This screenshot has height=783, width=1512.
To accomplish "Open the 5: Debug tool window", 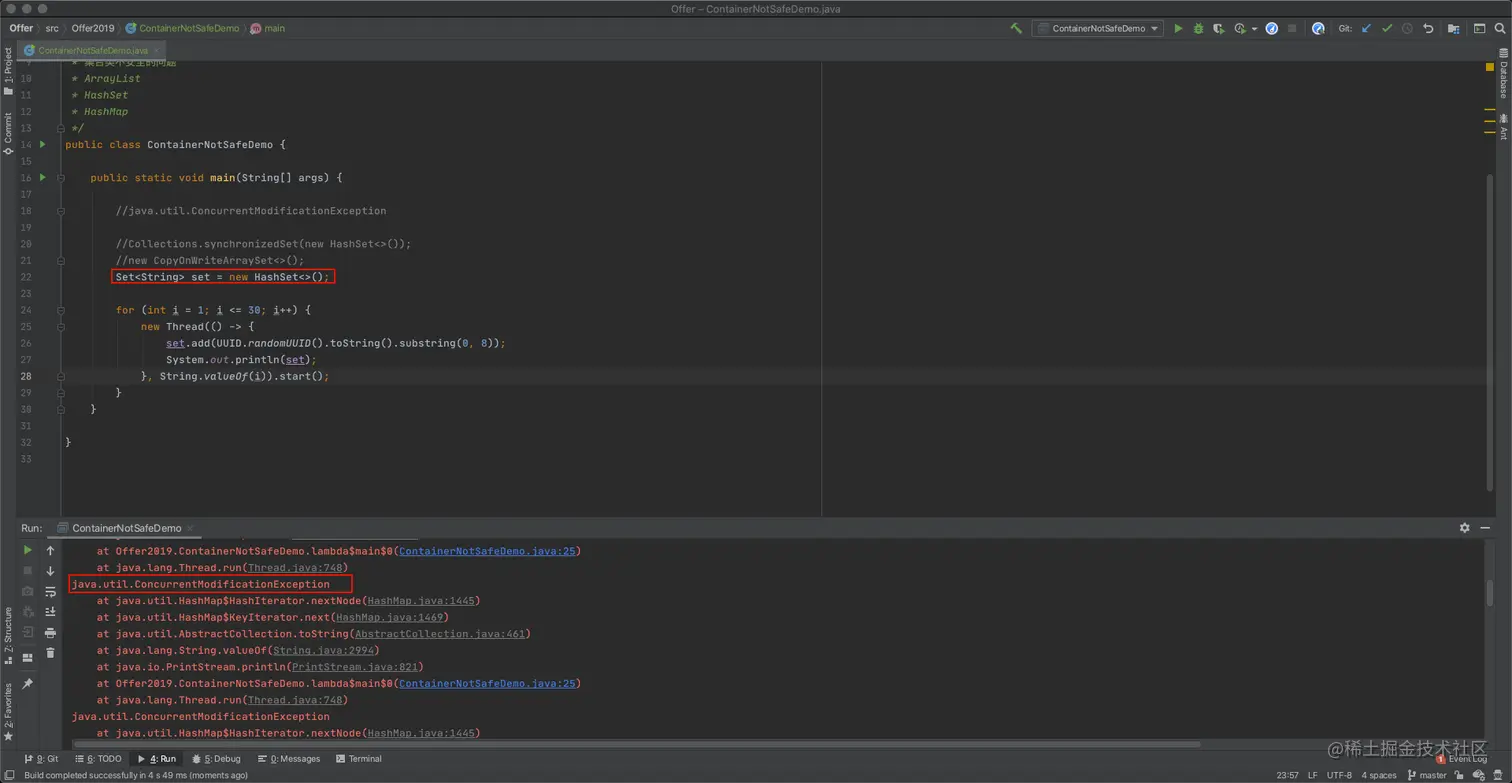I will coord(216,759).
